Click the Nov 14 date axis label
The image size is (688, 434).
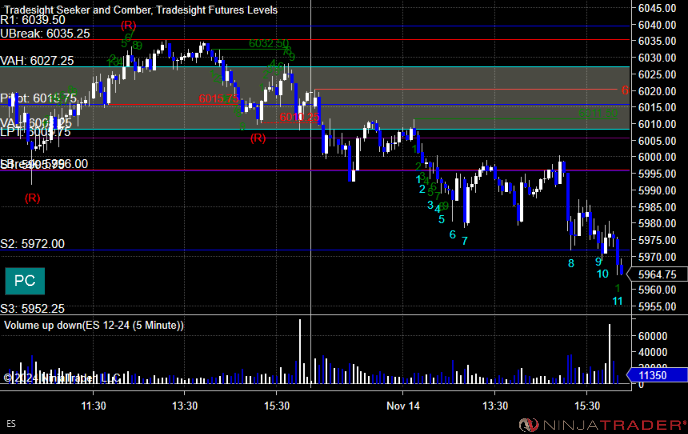[x=403, y=406]
